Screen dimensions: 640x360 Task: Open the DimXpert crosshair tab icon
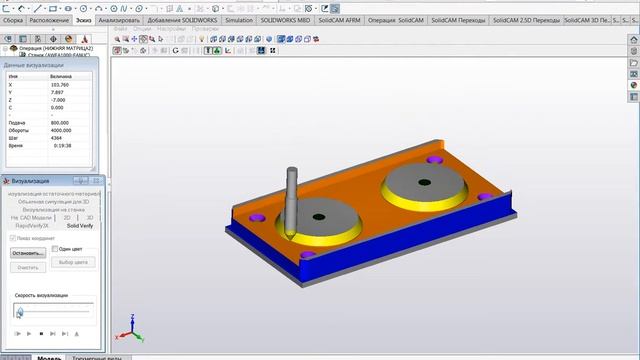coord(53,39)
